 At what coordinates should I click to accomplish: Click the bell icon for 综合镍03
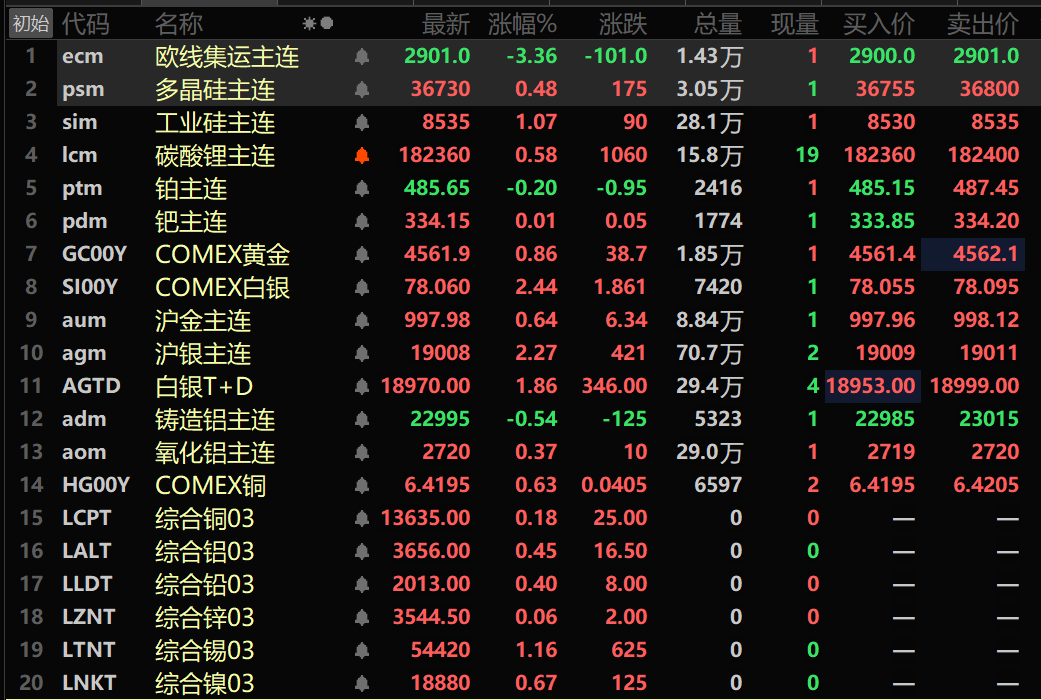362,683
